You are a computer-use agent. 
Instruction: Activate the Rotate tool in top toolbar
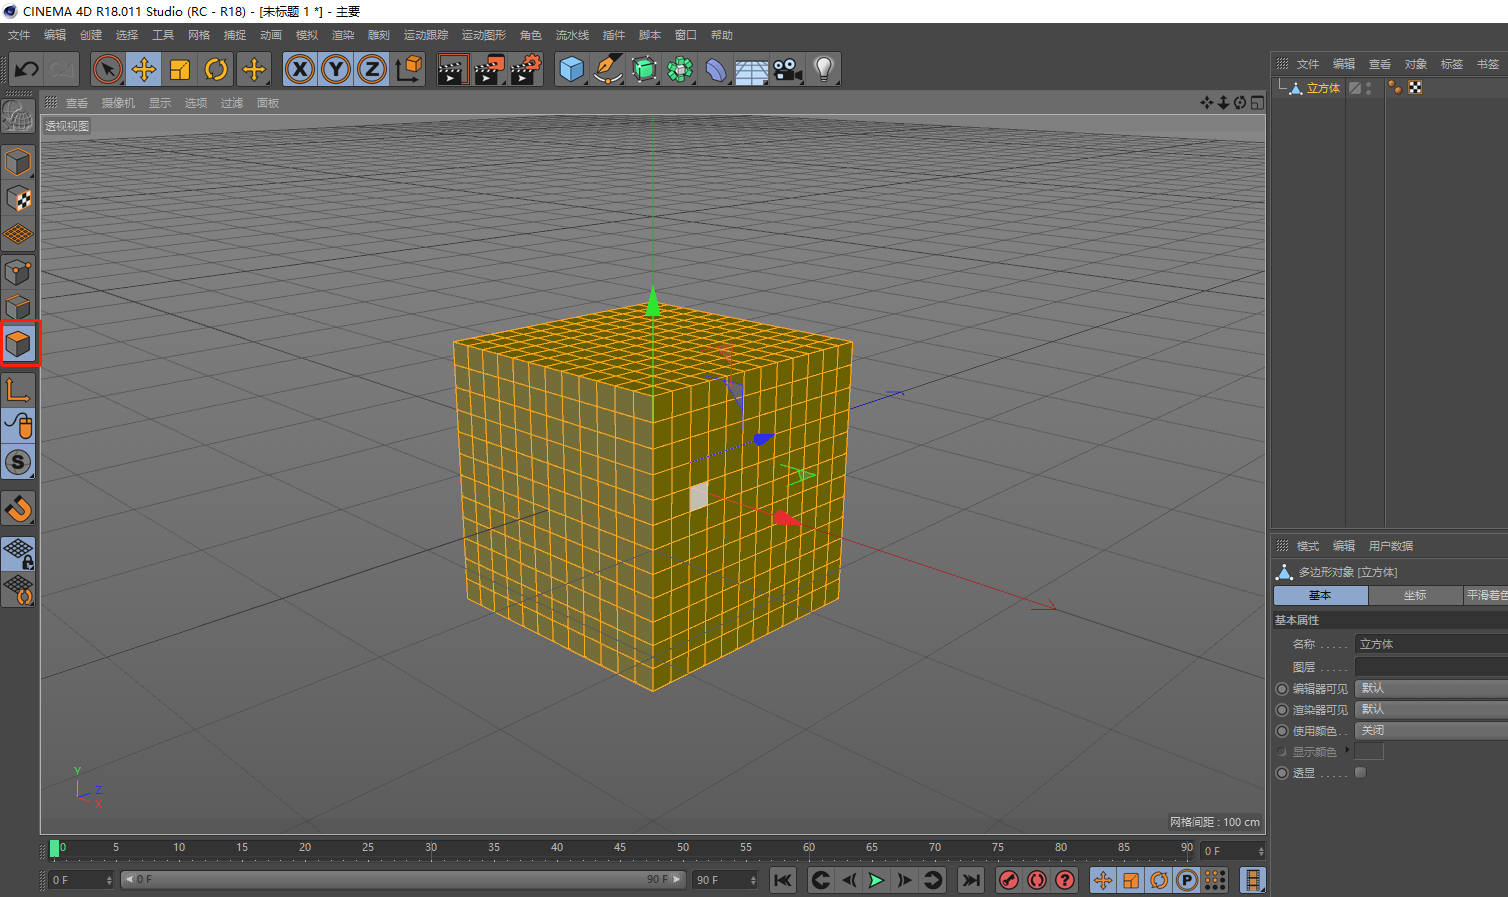coord(216,69)
